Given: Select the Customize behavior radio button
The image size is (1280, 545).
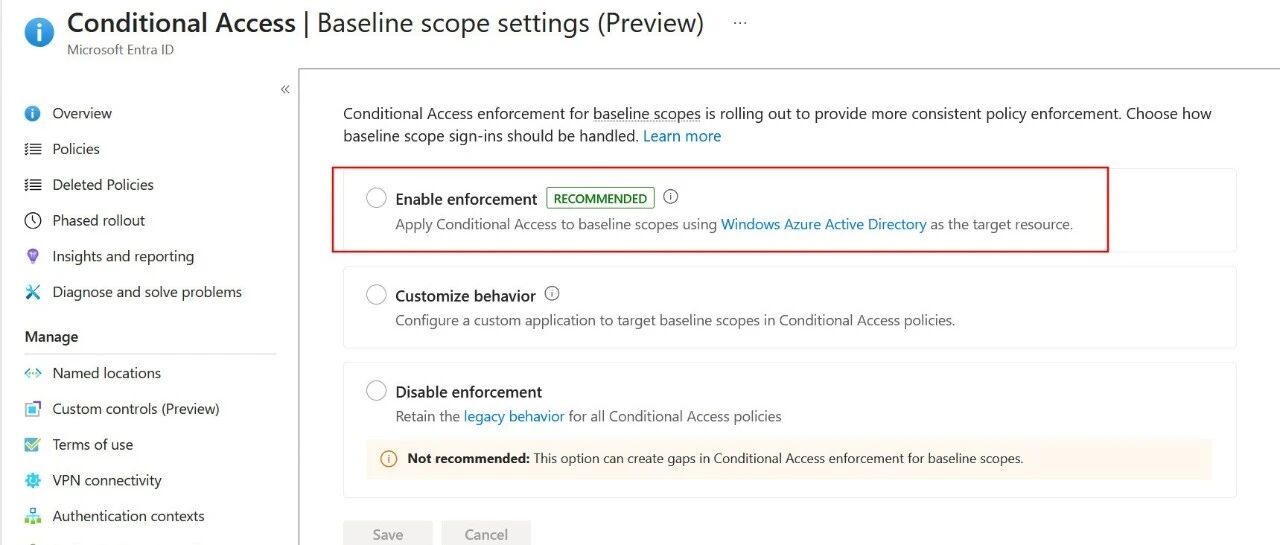Looking at the screenshot, I should point(376,295).
